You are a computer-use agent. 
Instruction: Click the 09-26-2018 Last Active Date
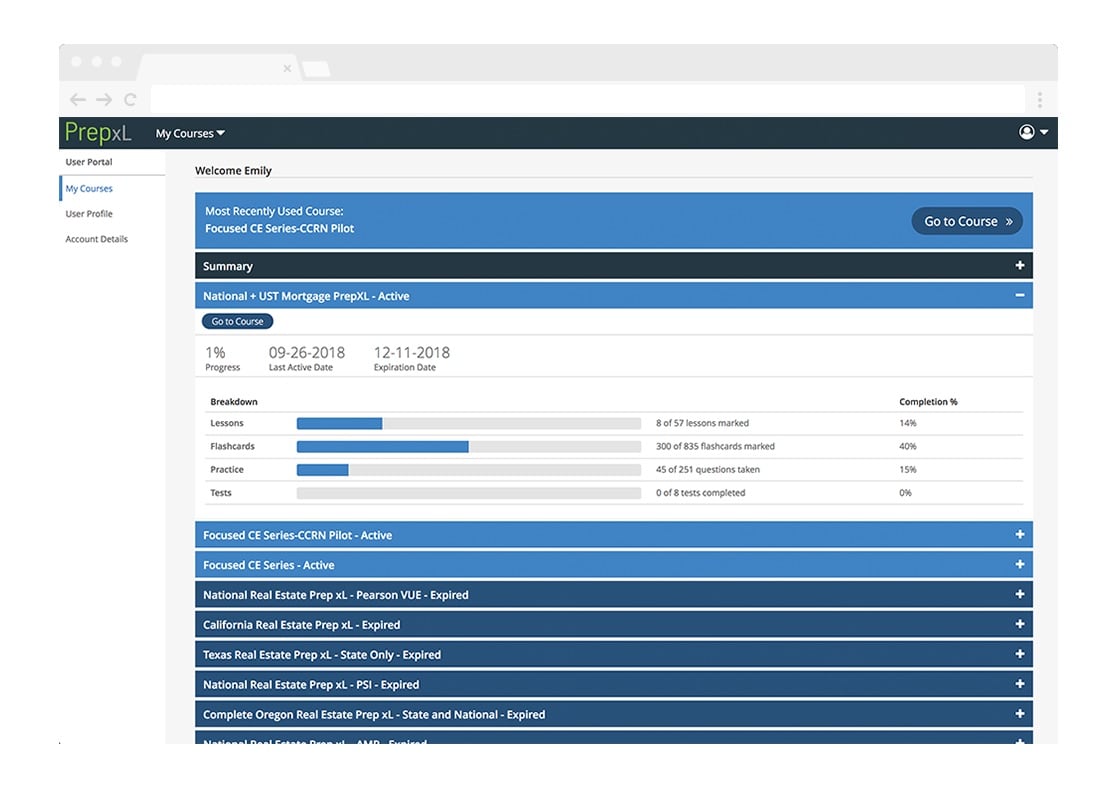coord(307,352)
